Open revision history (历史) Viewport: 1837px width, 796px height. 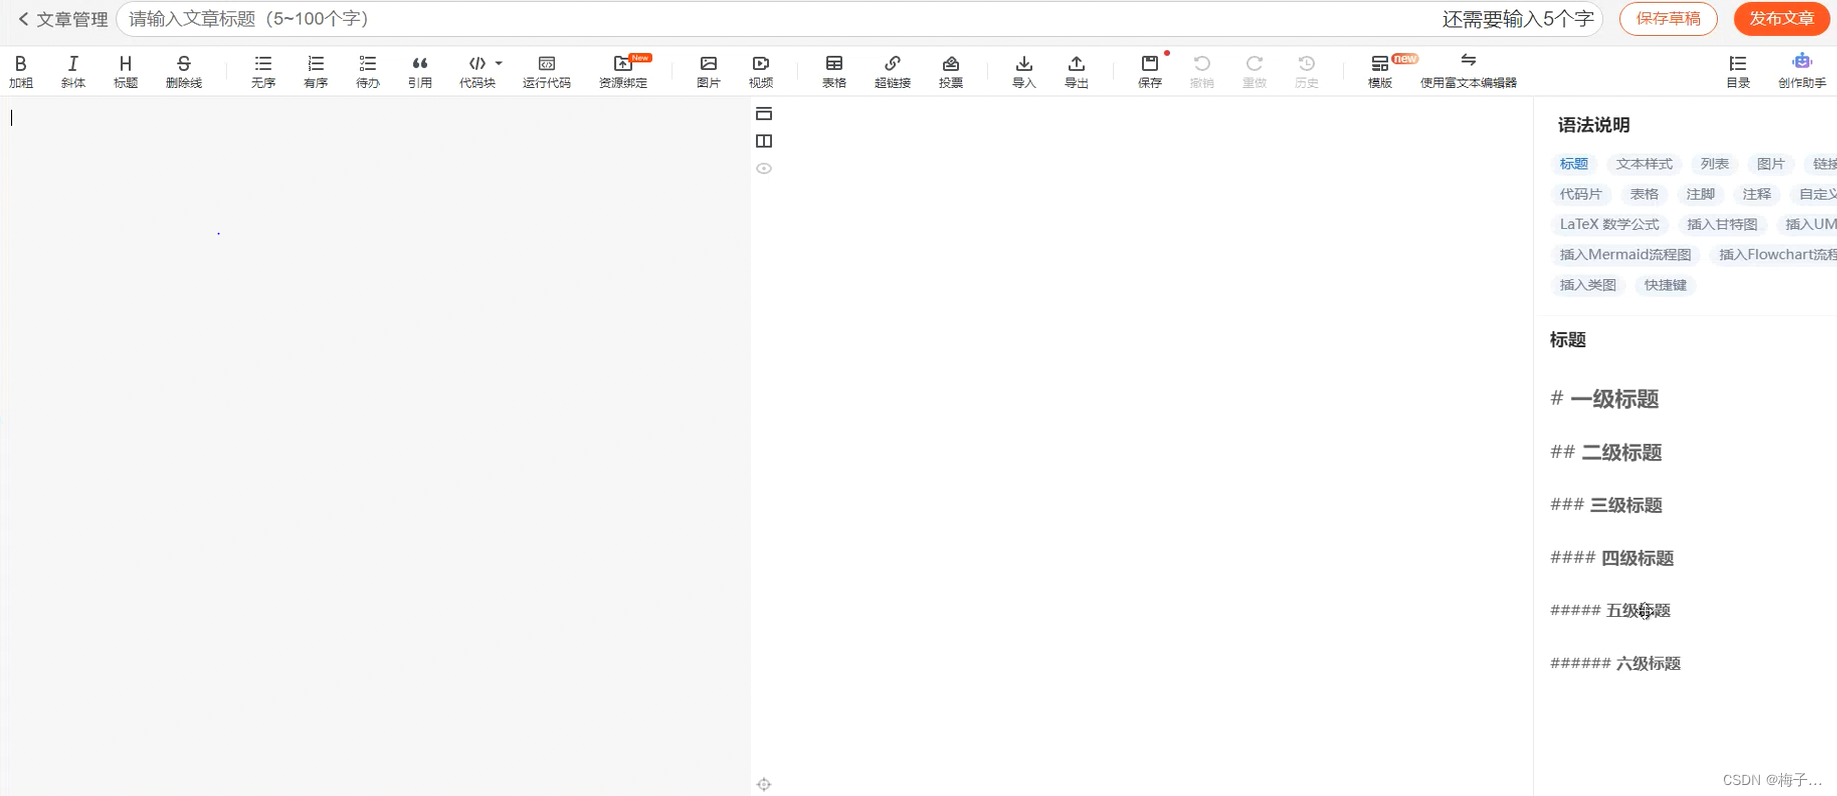(x=1307, y=72)
